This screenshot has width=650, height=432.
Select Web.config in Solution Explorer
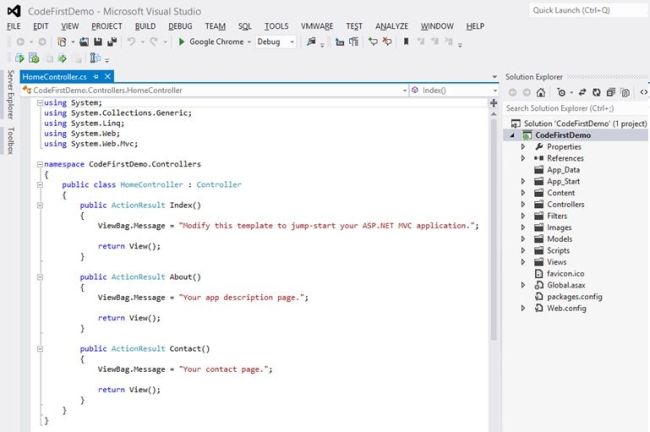click(566, 308)
